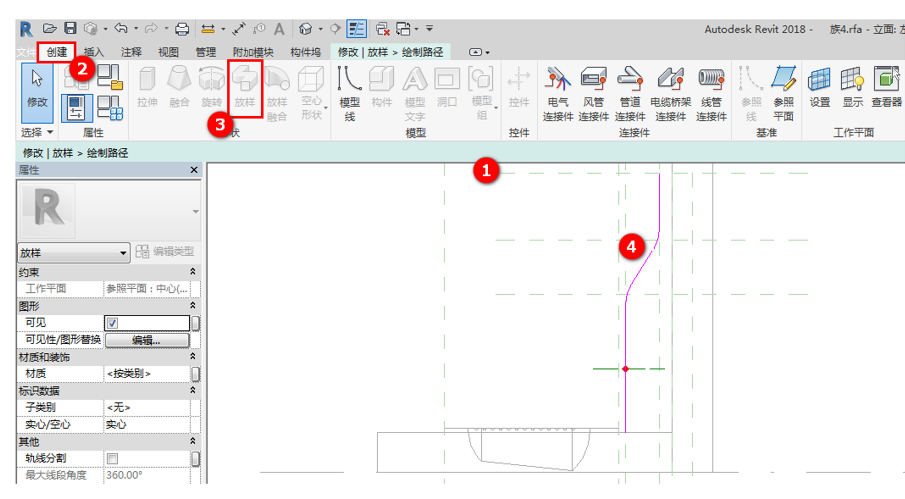The width and height of the screenshot is (905, 499).
Task: Click the Opening (洞口) tool
Action: point(447,87)
